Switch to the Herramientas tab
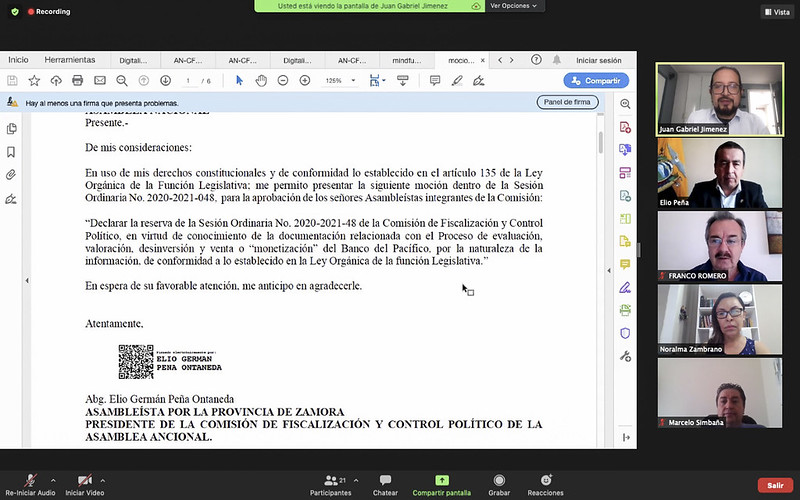 pyautogui.click(x=70, y=60)
